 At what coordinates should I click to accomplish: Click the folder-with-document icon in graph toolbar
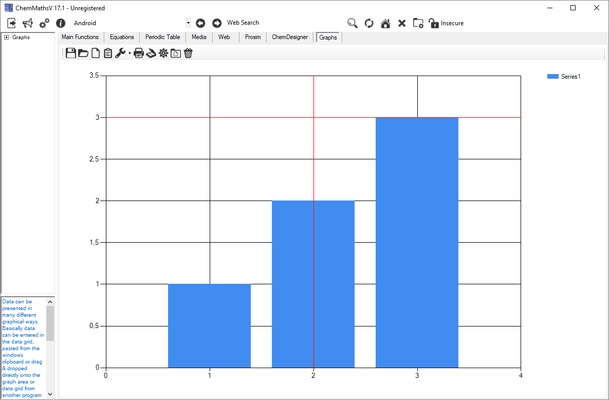[x=176, y=53]
